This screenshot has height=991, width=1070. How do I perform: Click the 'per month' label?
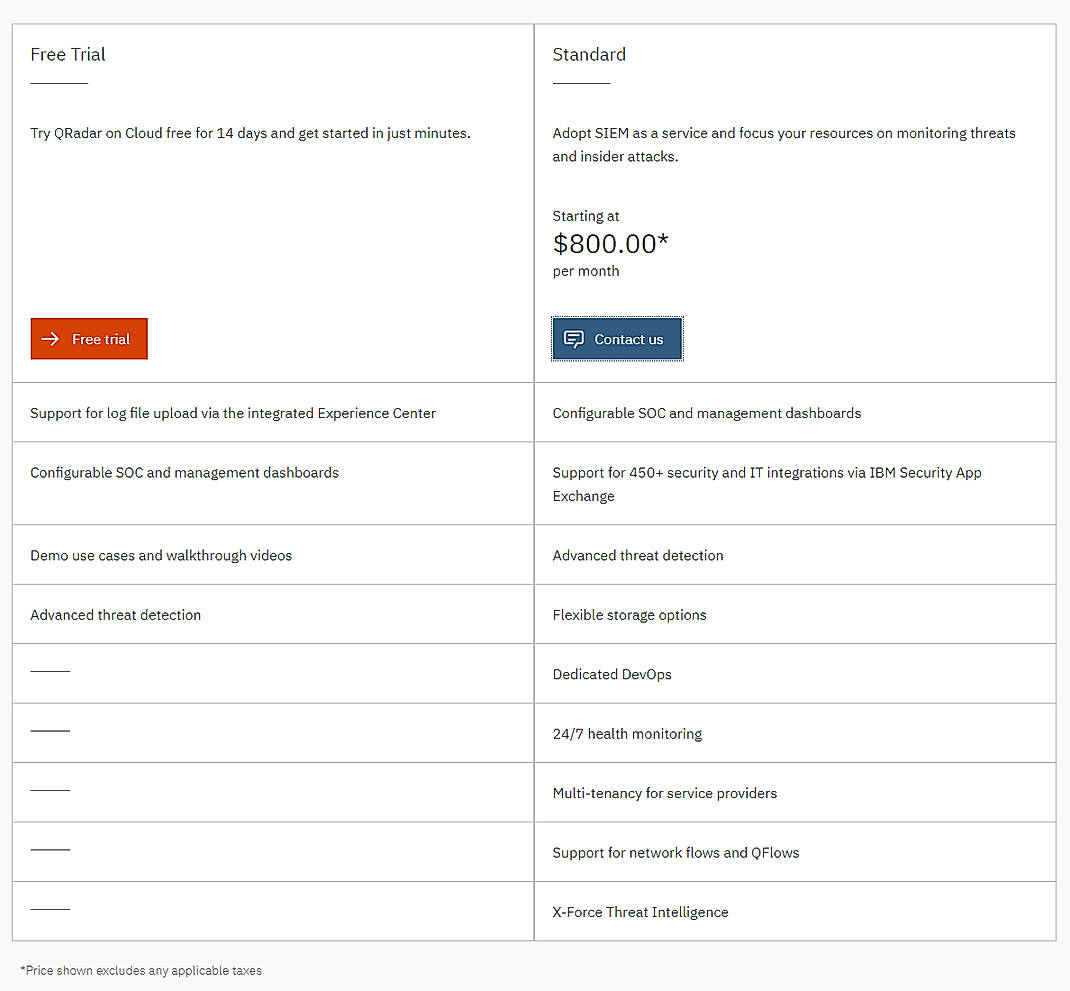[585, 271]
